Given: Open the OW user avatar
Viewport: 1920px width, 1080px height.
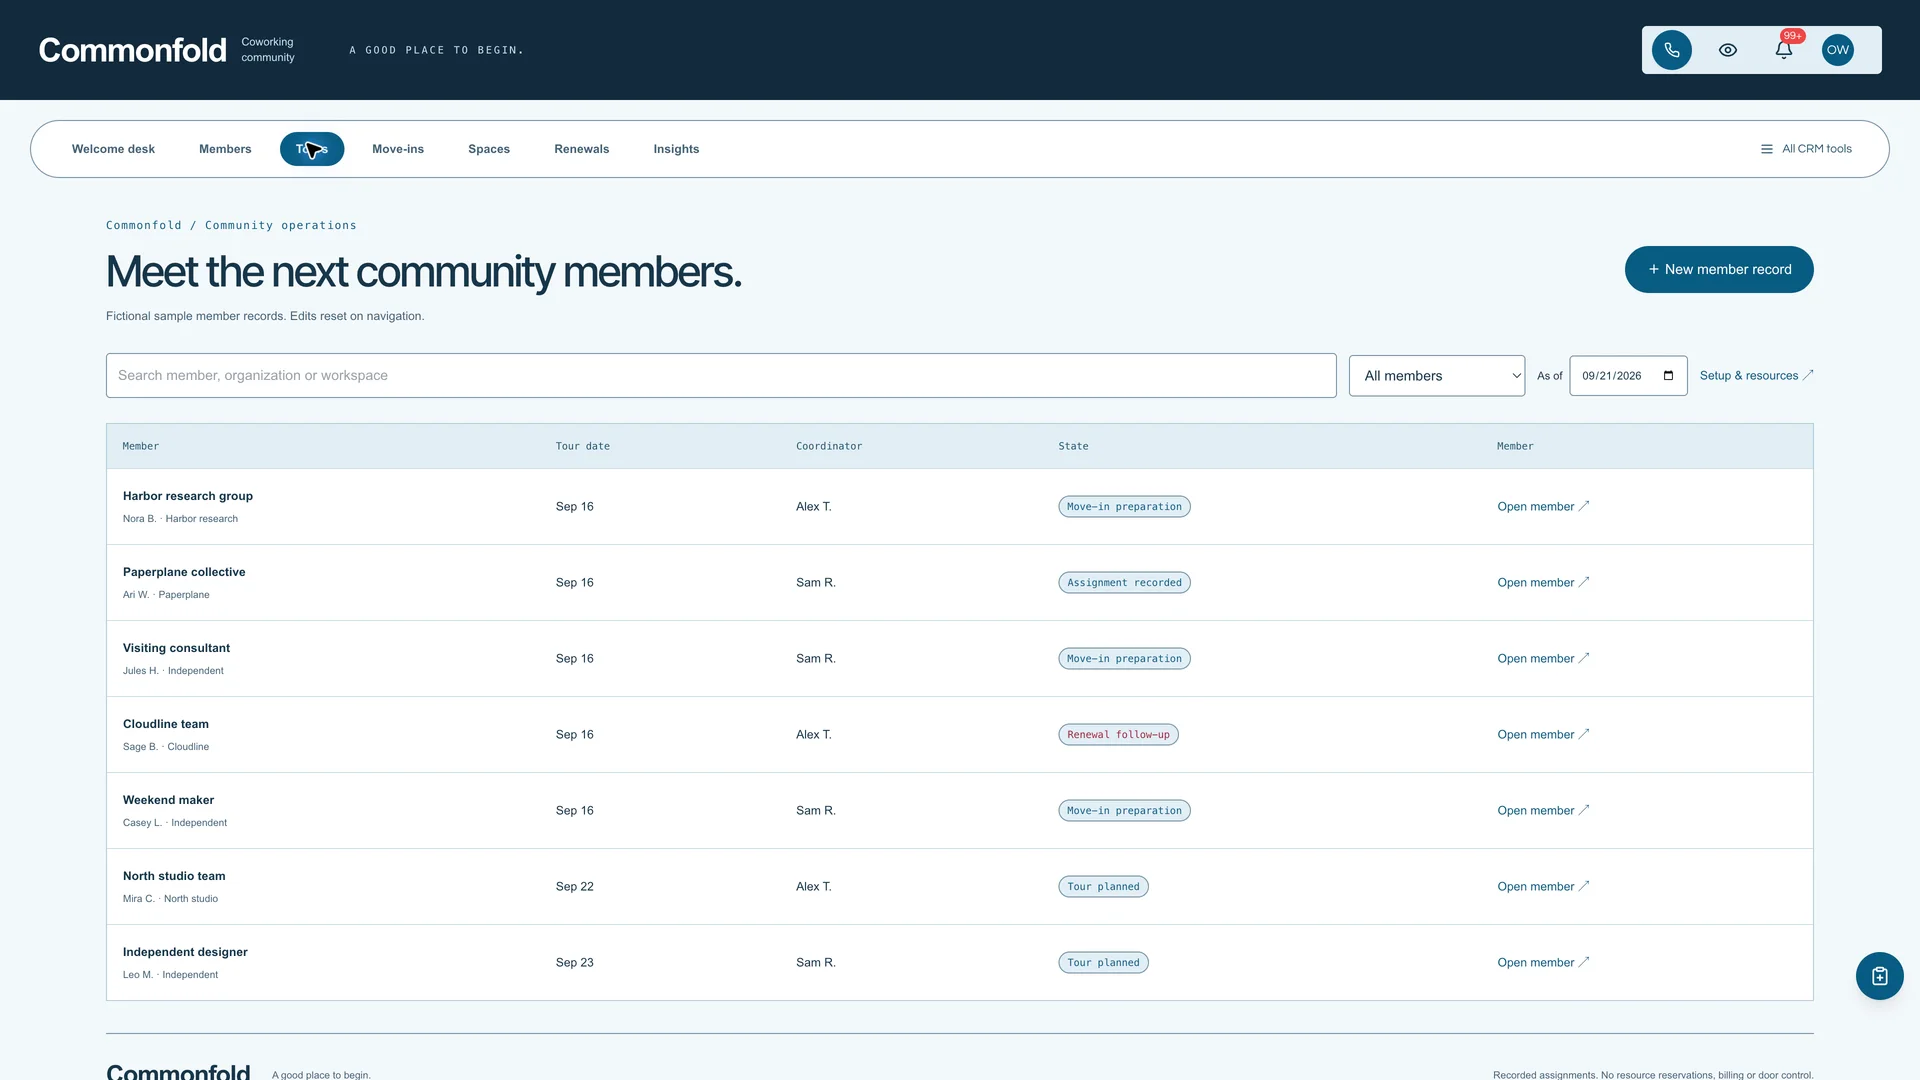Looking at the screenshot, I should [x=1838, y=50].
